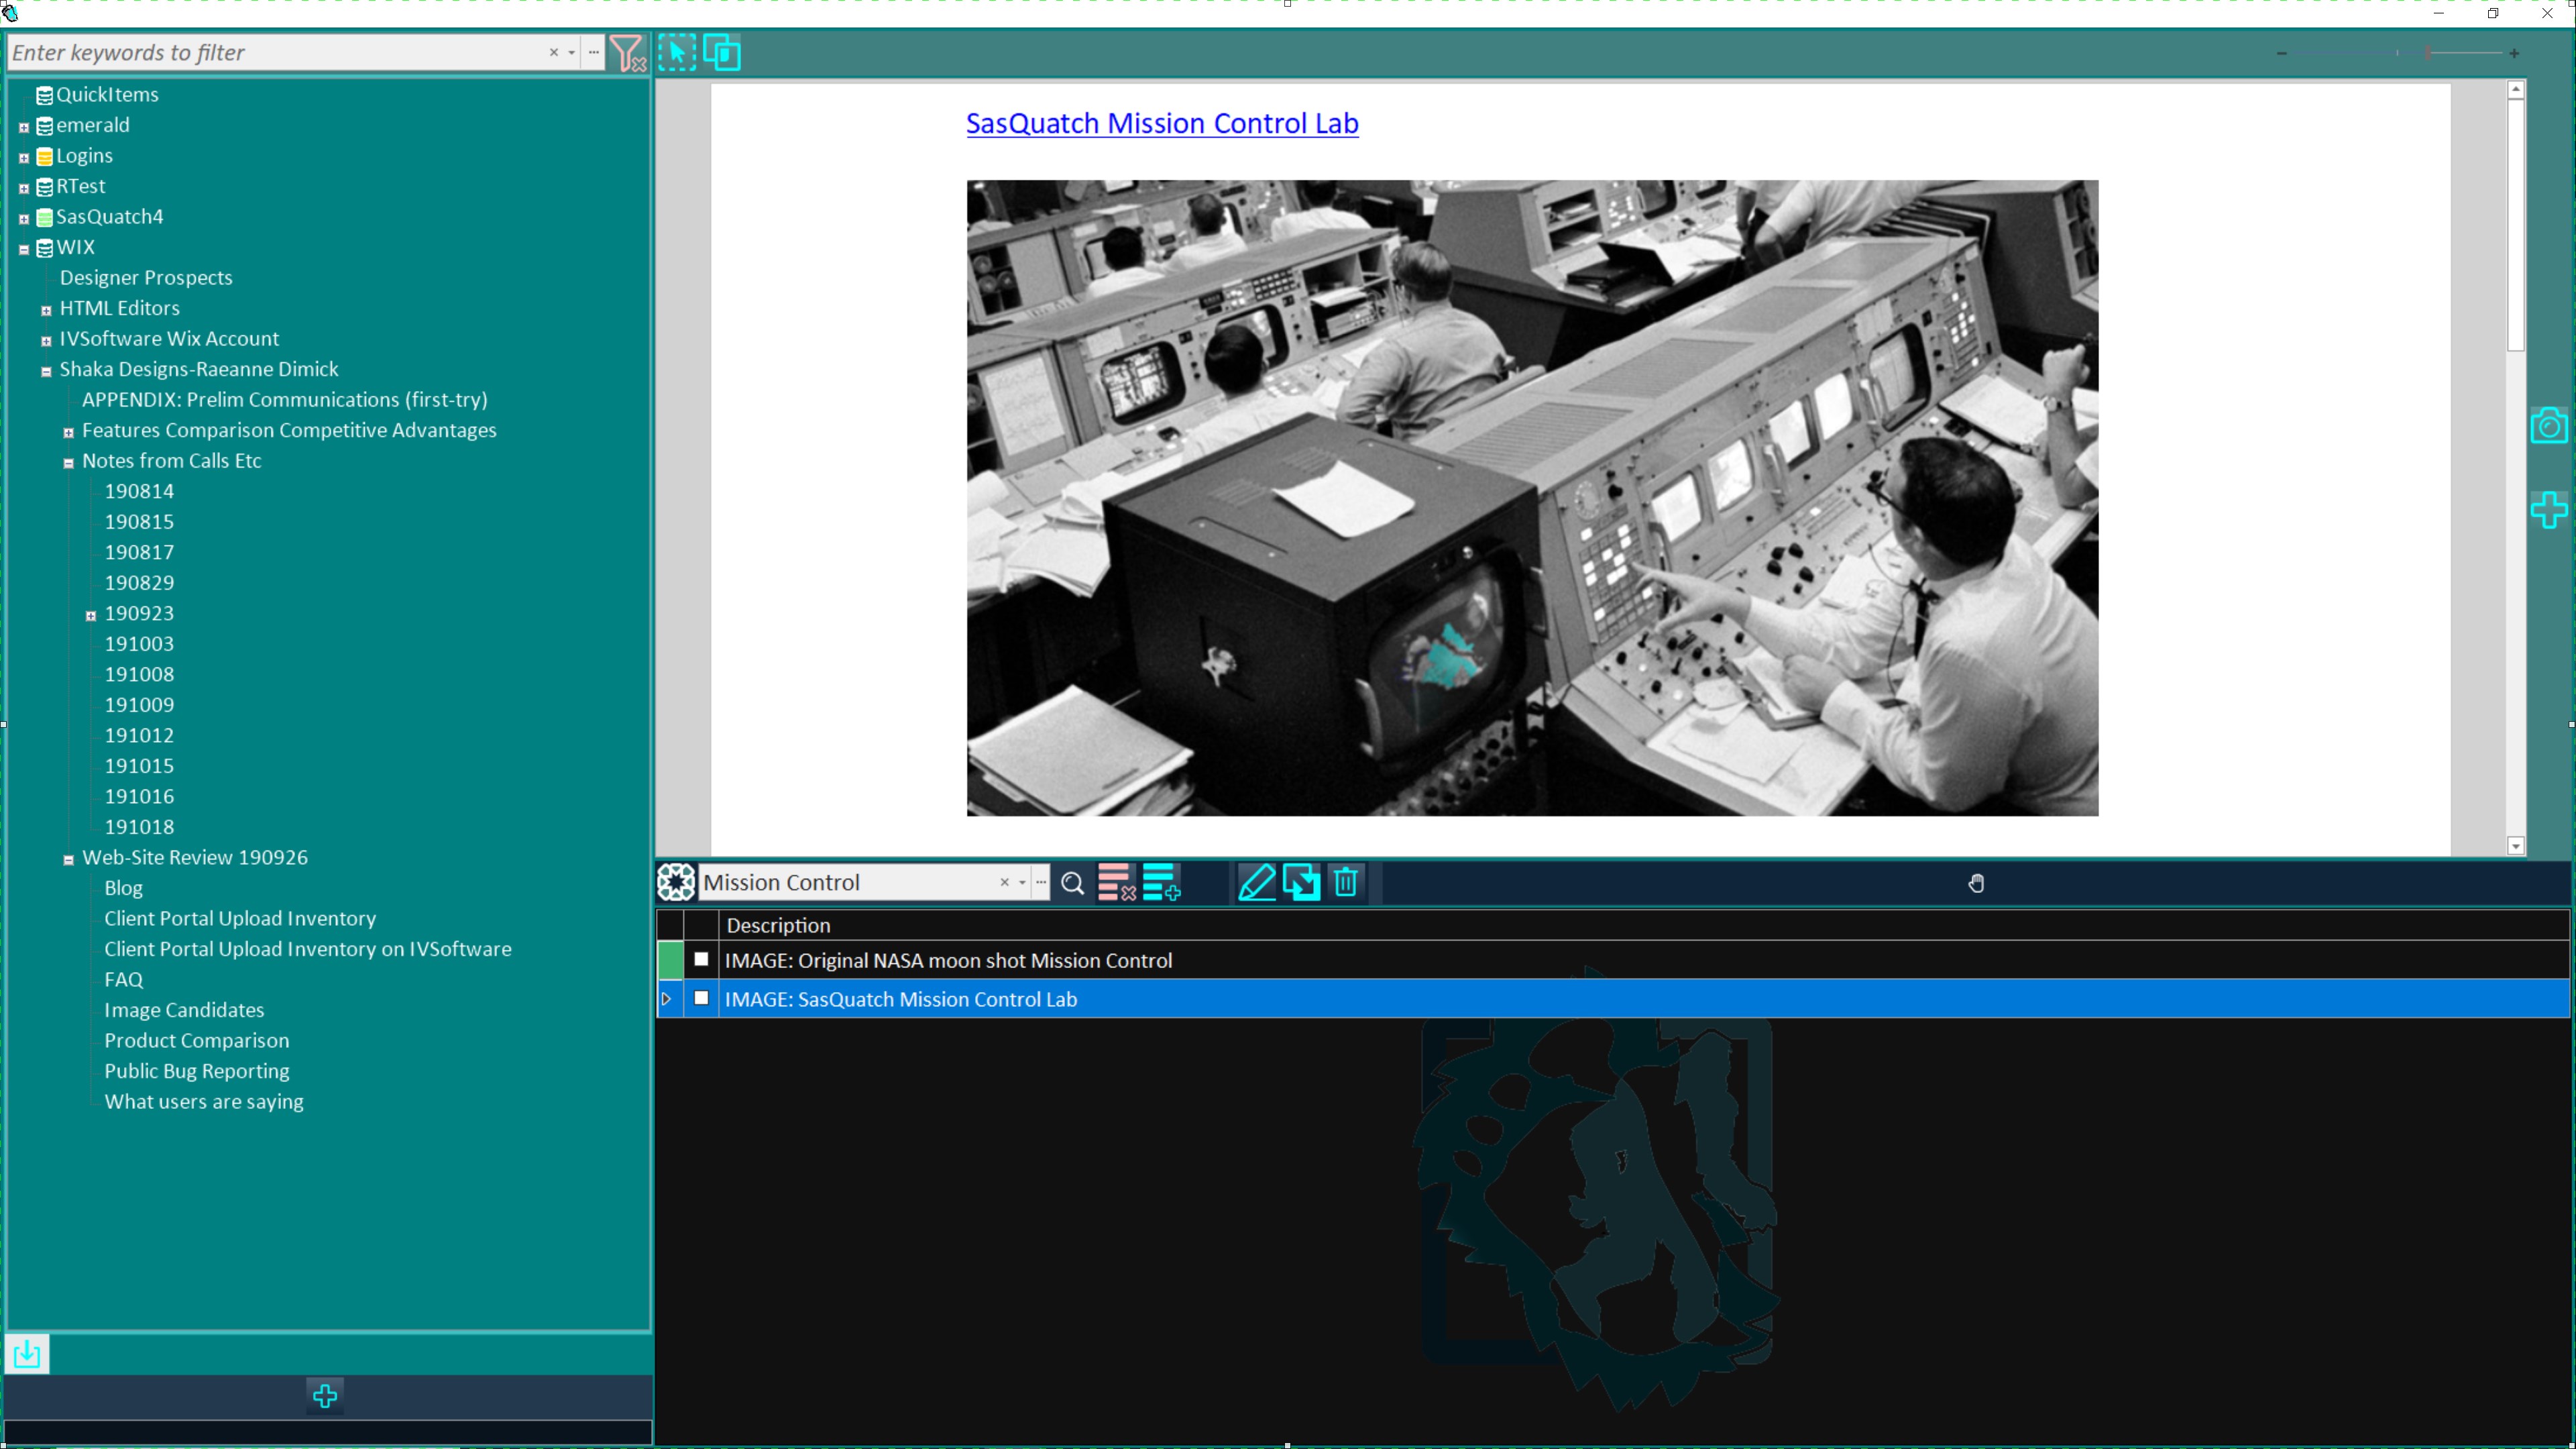Open the Mission Control search dropdown arrow
This screenshot has height=1449, width=2576.
pos(1022,883)
